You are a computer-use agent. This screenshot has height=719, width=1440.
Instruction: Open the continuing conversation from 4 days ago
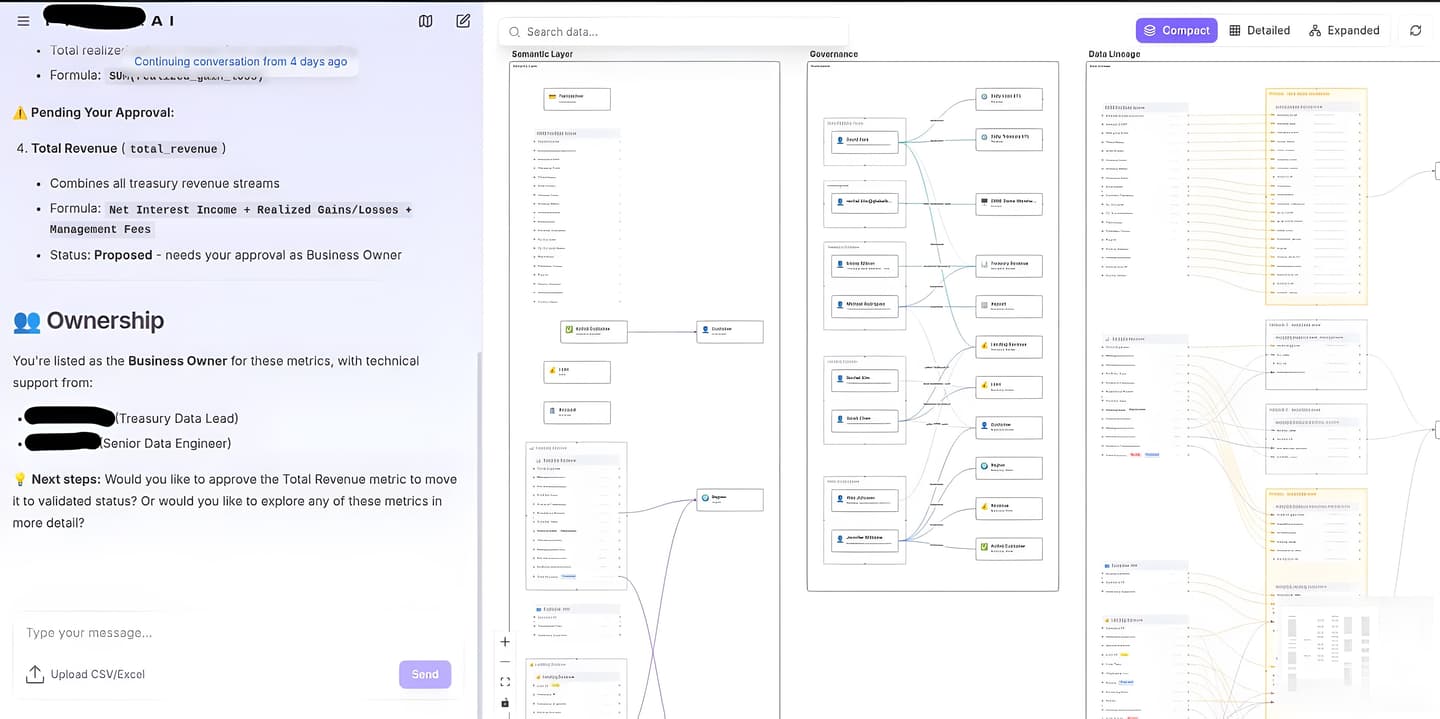coord(242,61)
